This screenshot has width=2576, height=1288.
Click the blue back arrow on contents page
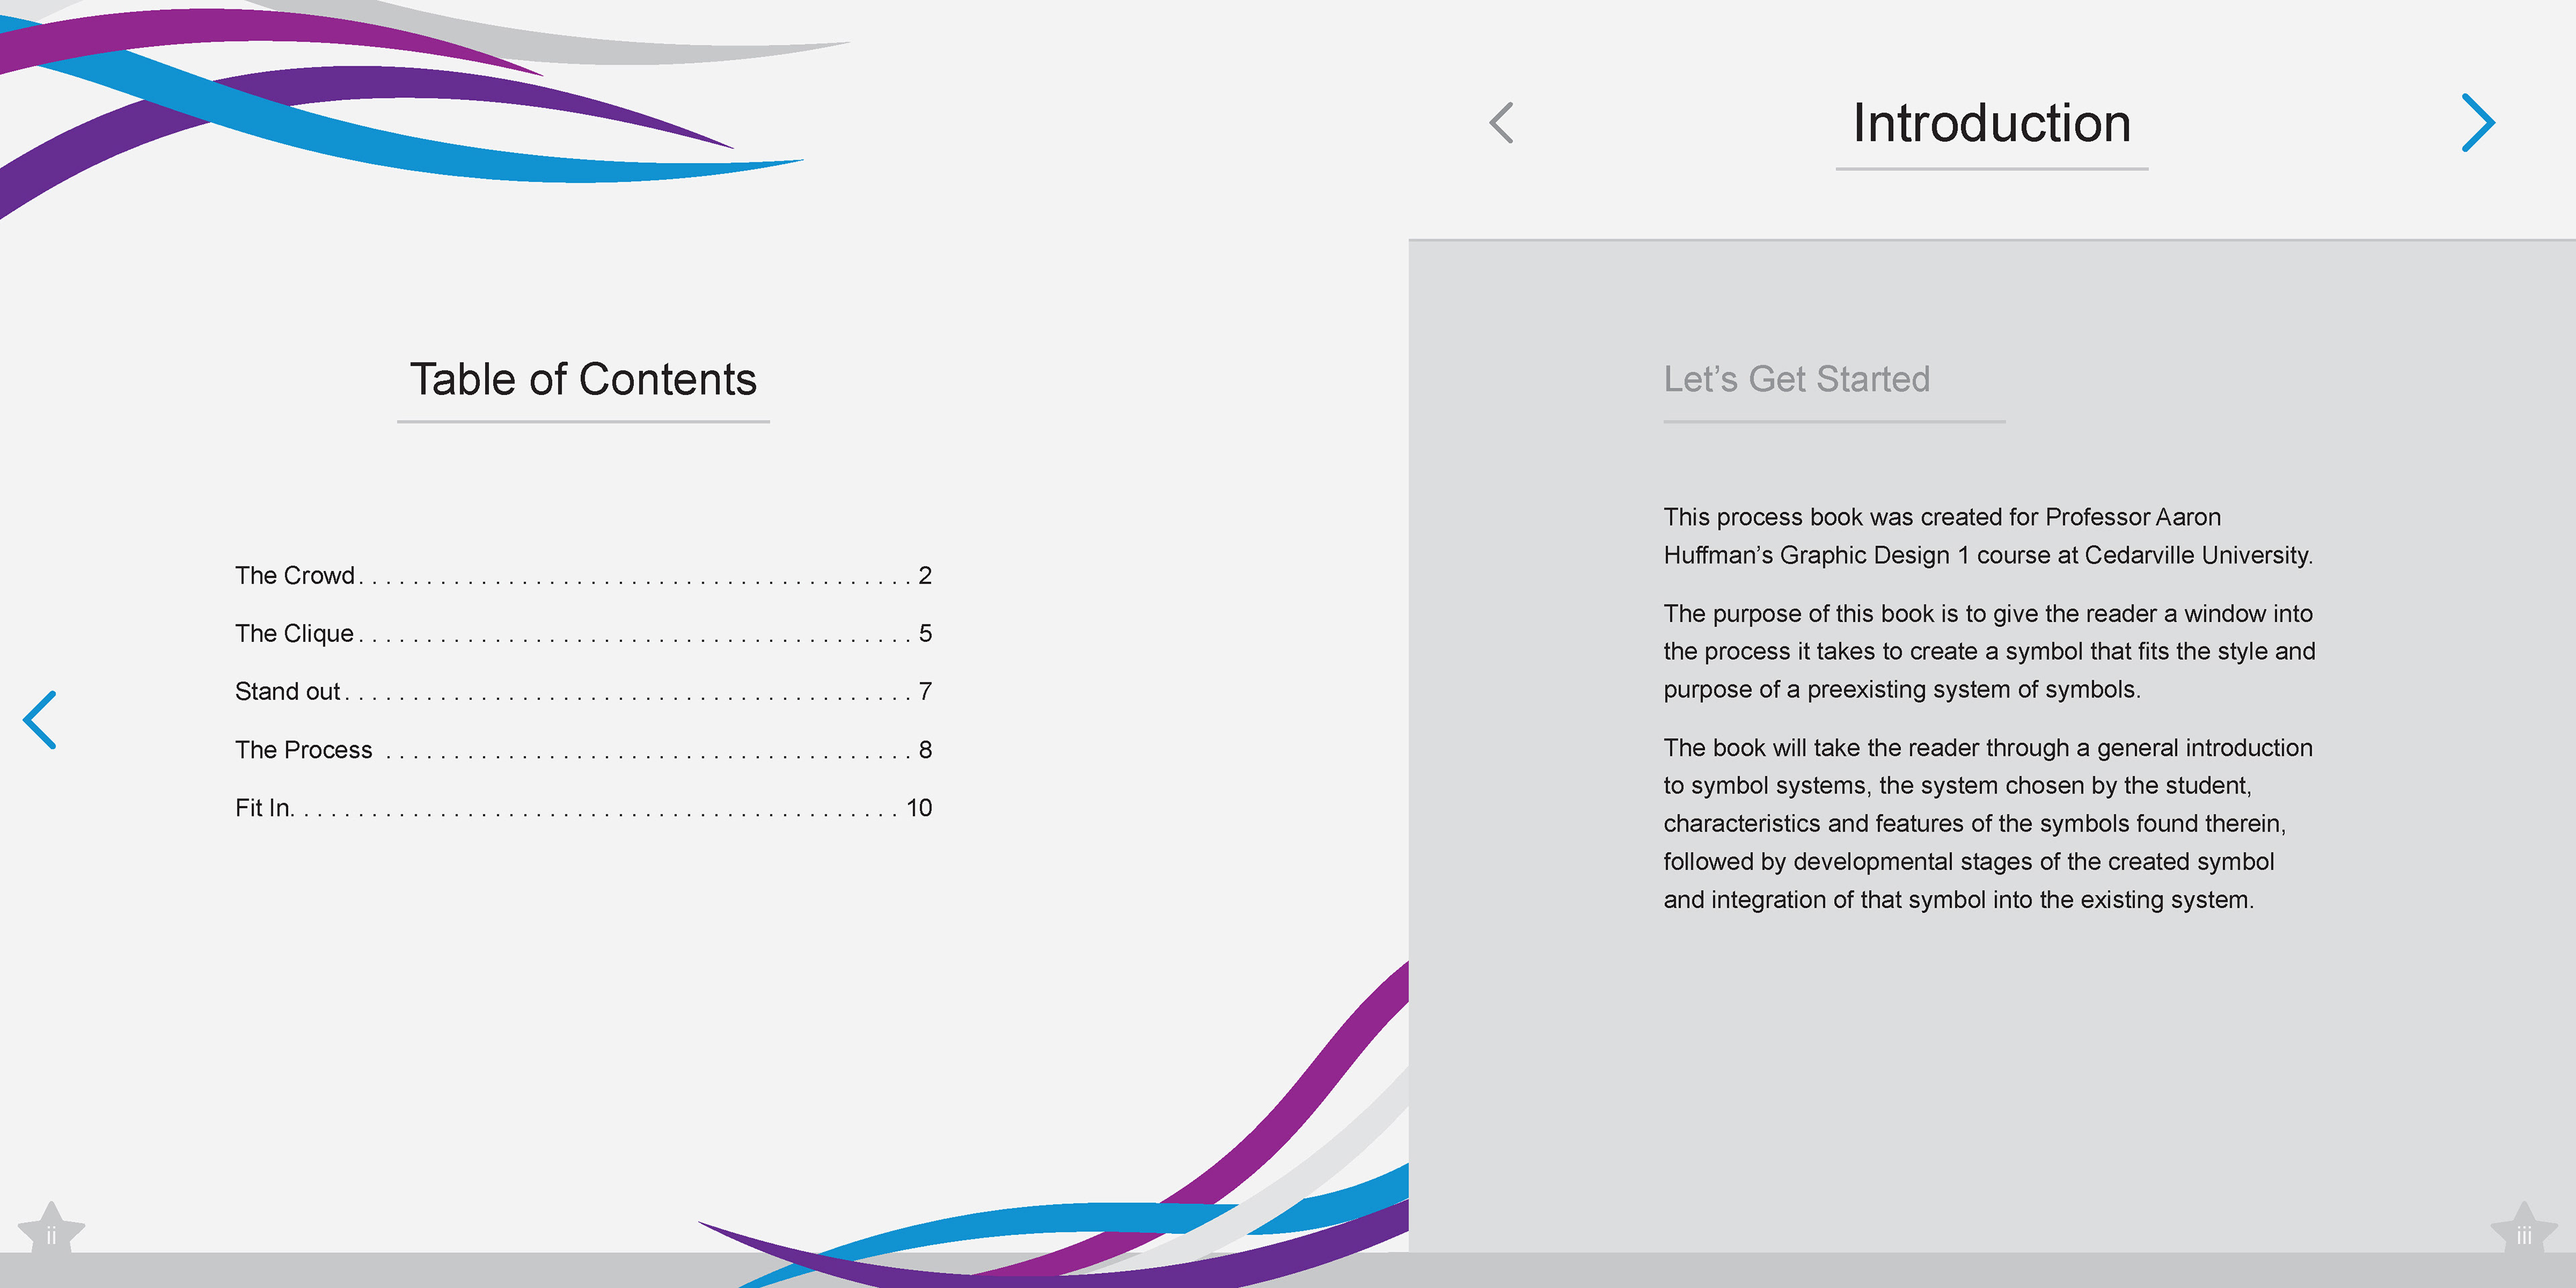(40, 720)
